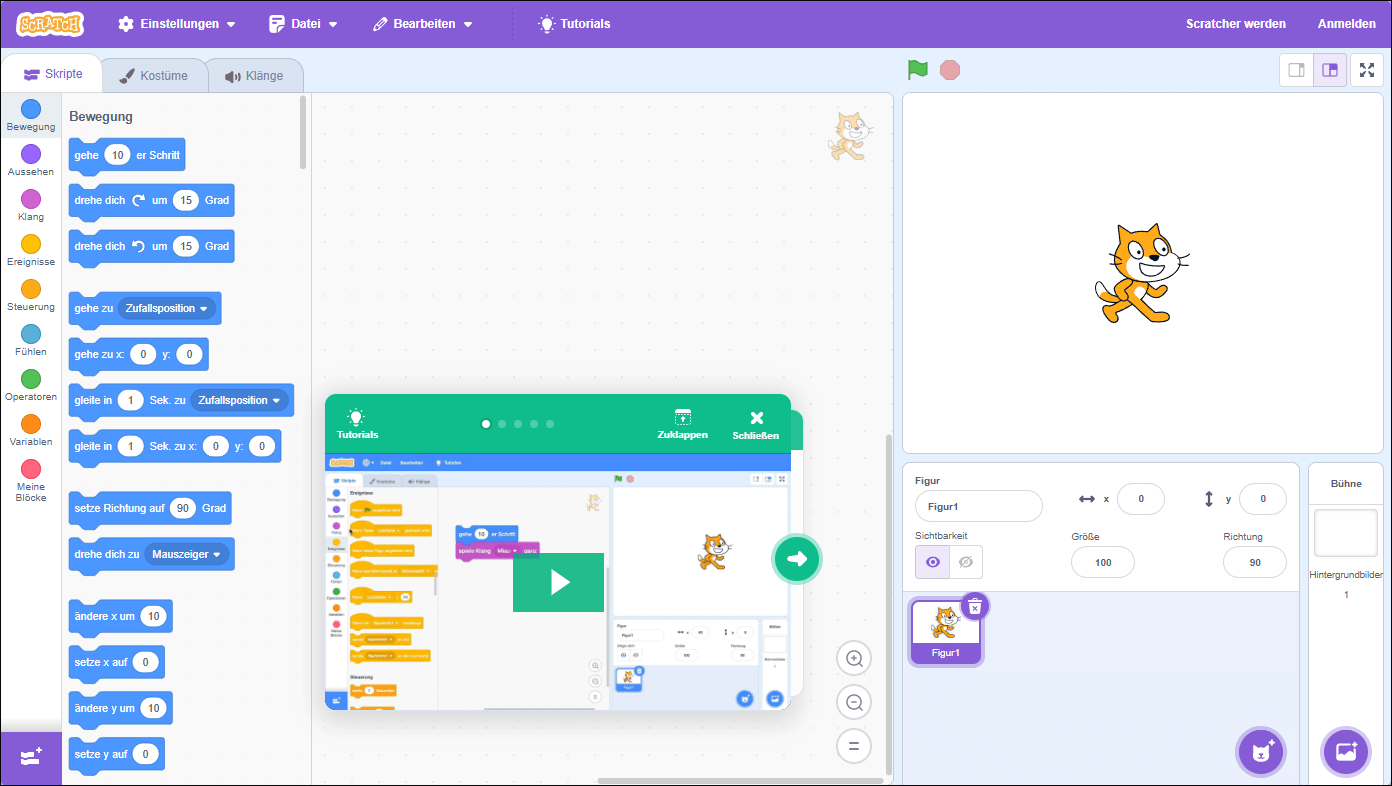Click the ändere x um 10 block
This screenshot has width=1392, height=786.
[x=120, y=617]
